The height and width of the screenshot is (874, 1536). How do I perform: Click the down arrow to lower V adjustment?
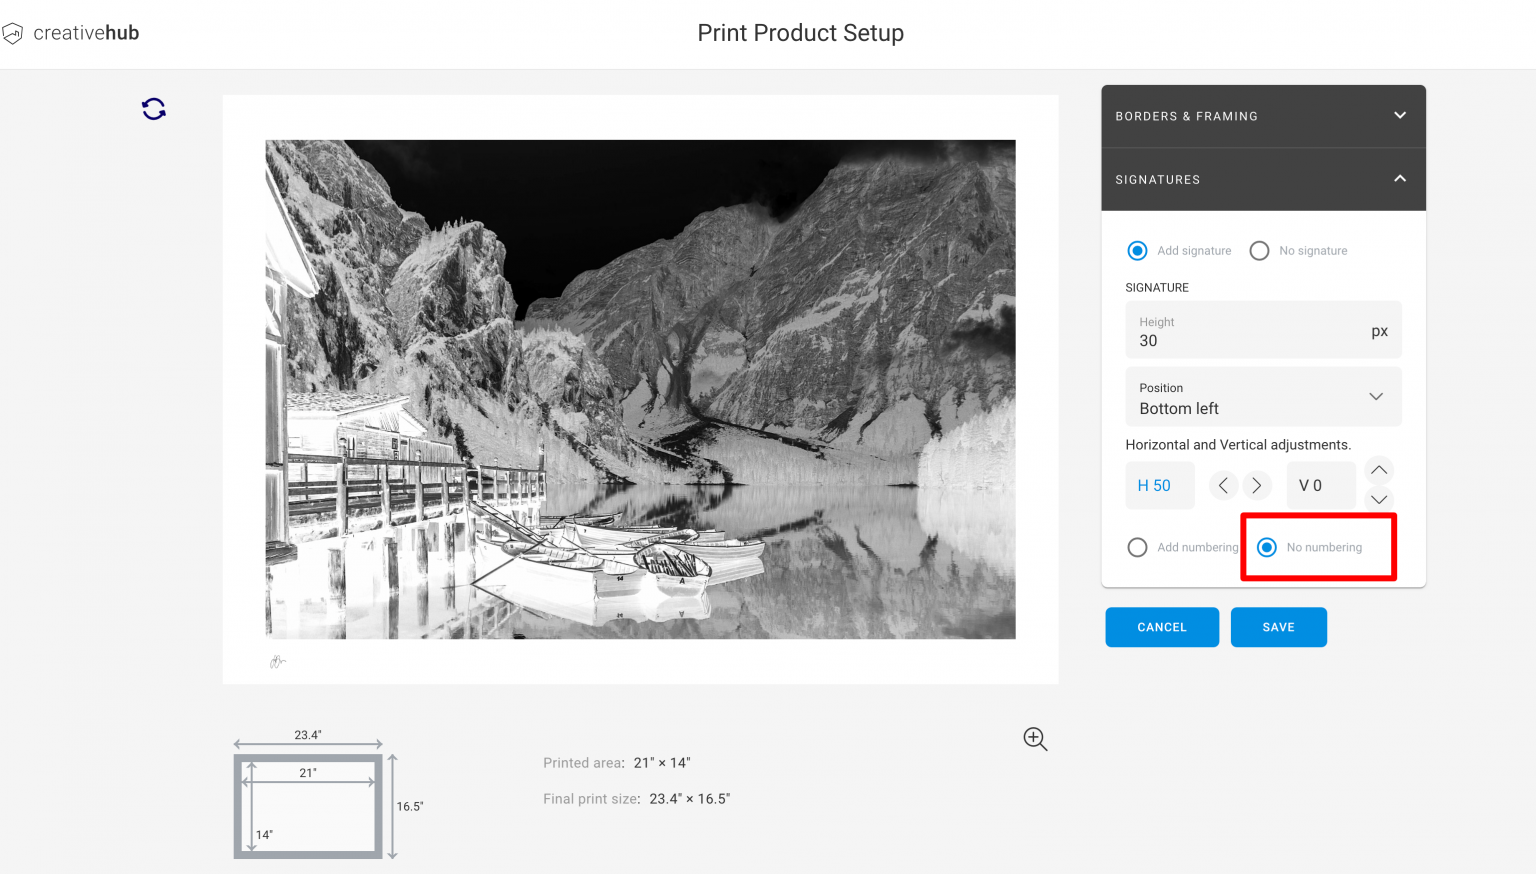coord(1378,499)
